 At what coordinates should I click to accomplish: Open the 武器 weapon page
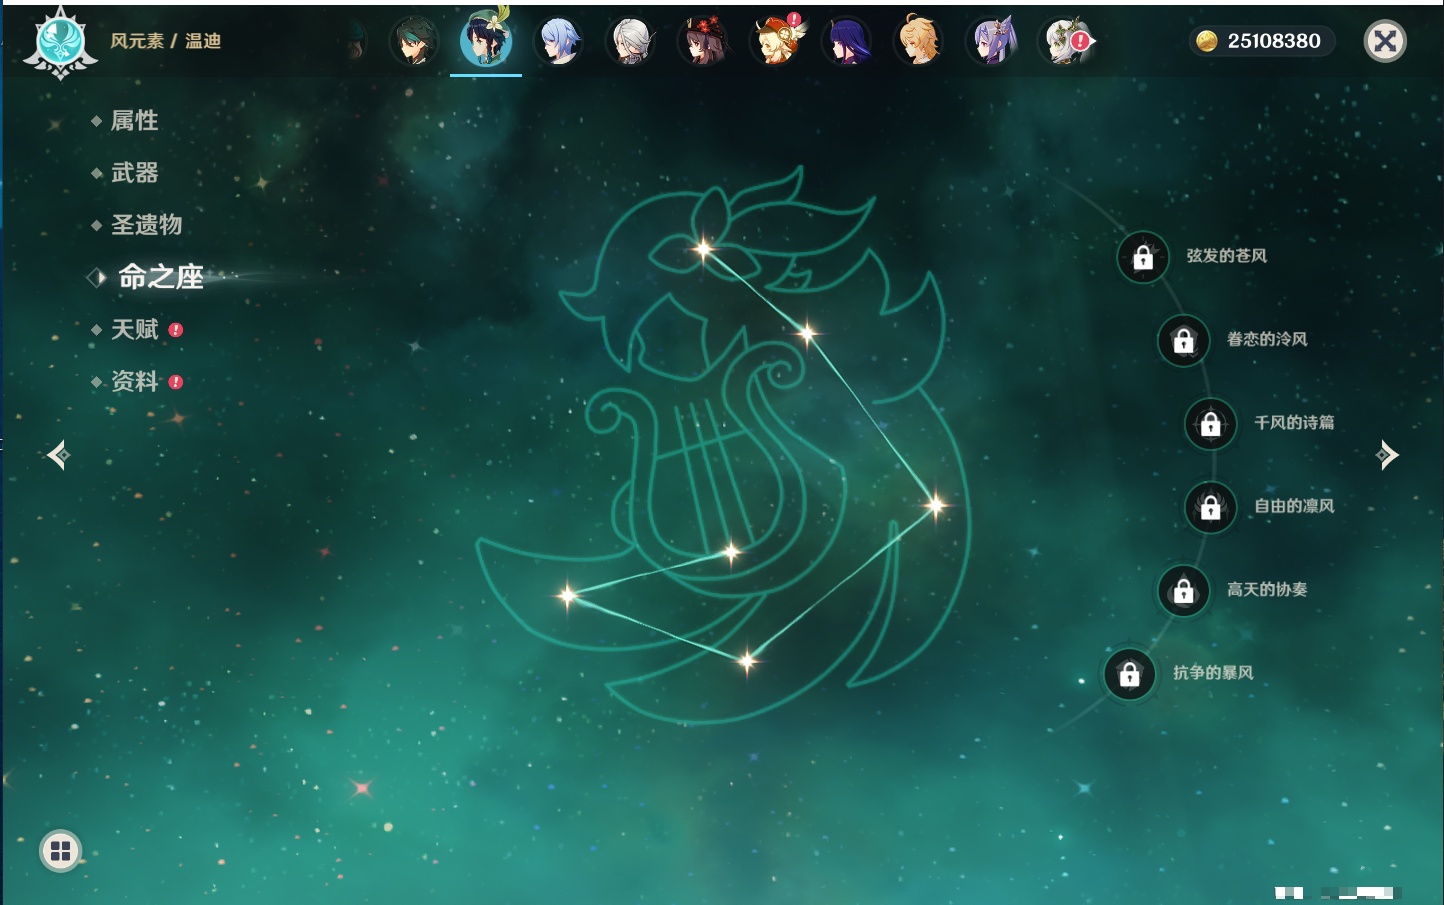pos(134,173)
